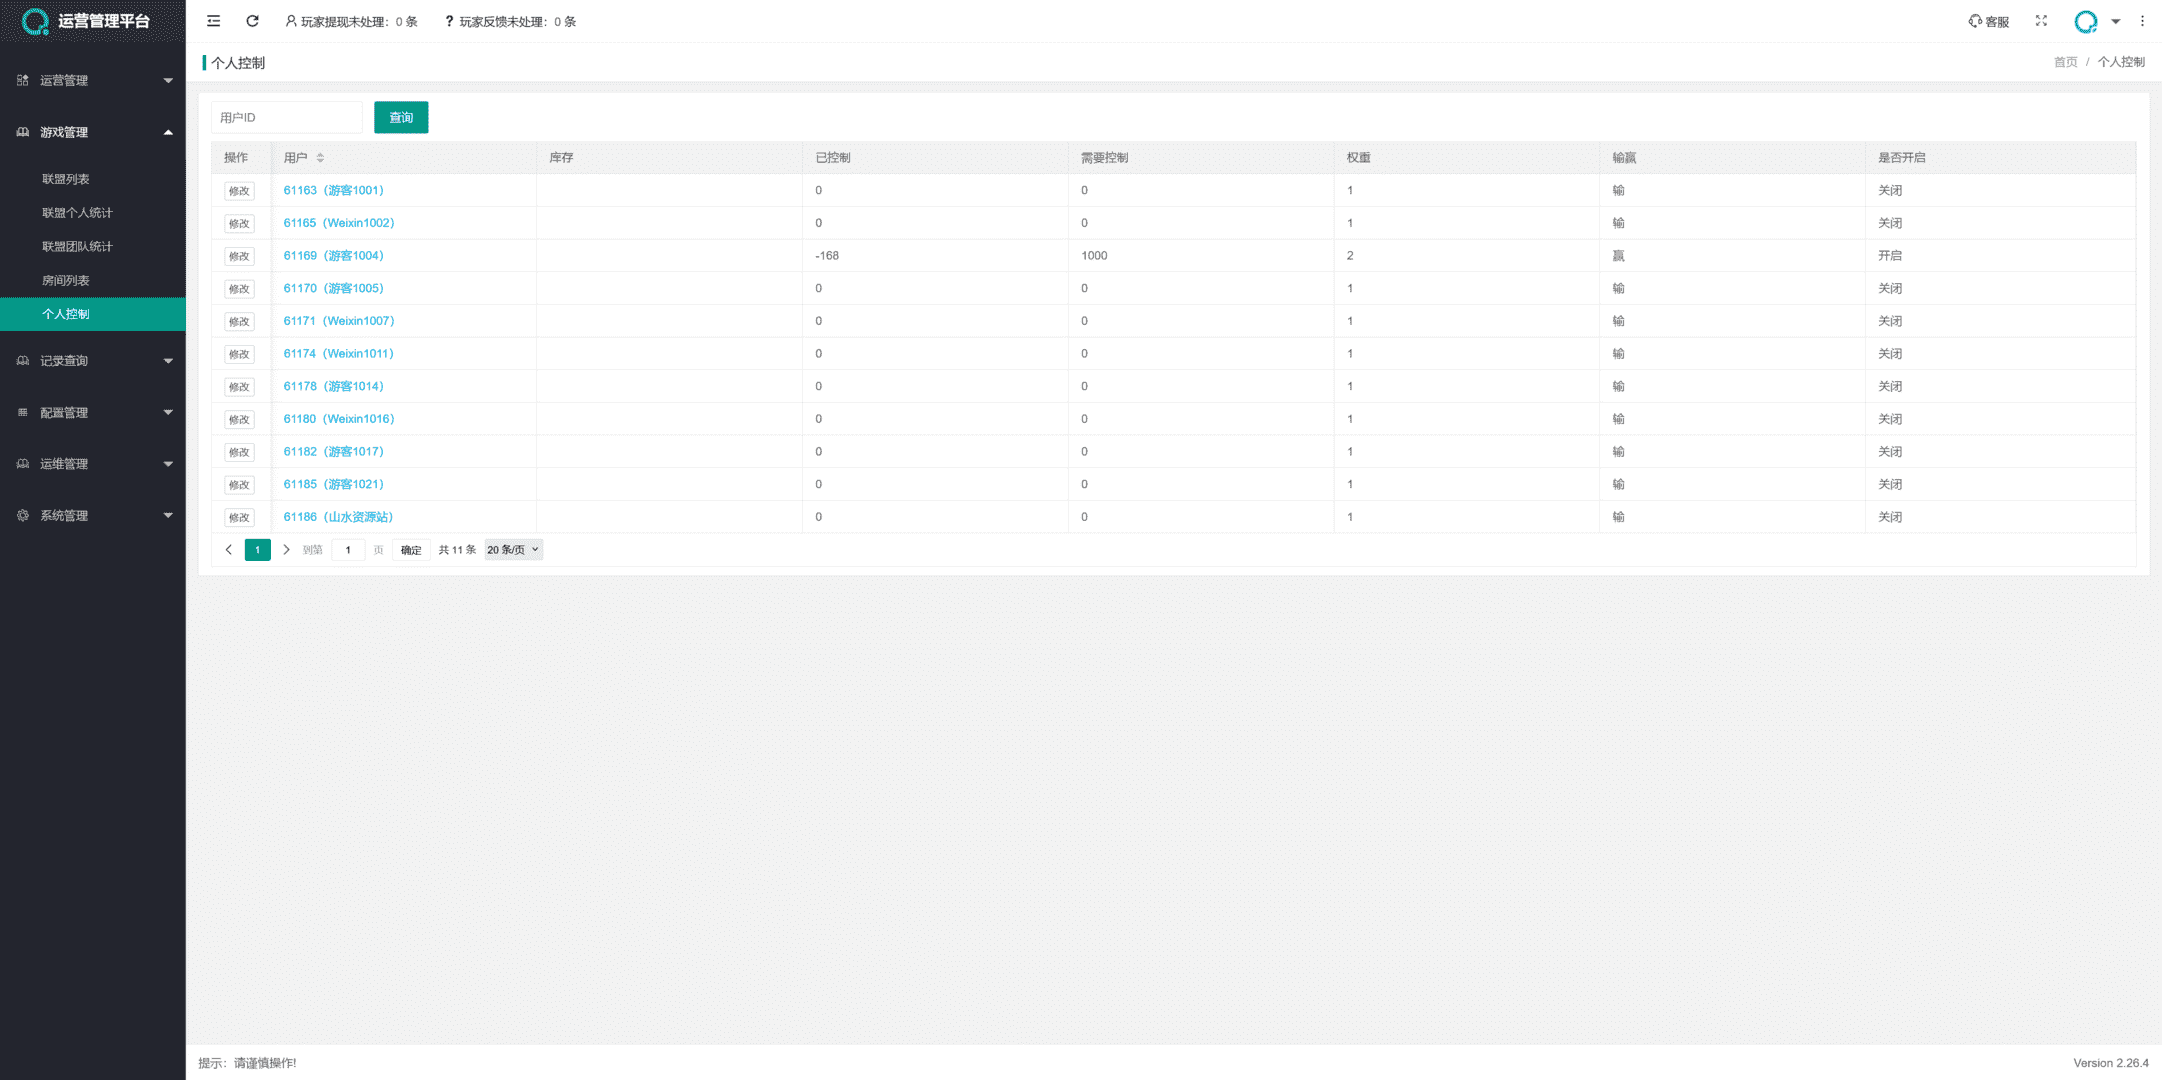This screenshot has width=2162, height=1080.
Task: Click the 用户 column sort arrows
Action: (320, 158)
